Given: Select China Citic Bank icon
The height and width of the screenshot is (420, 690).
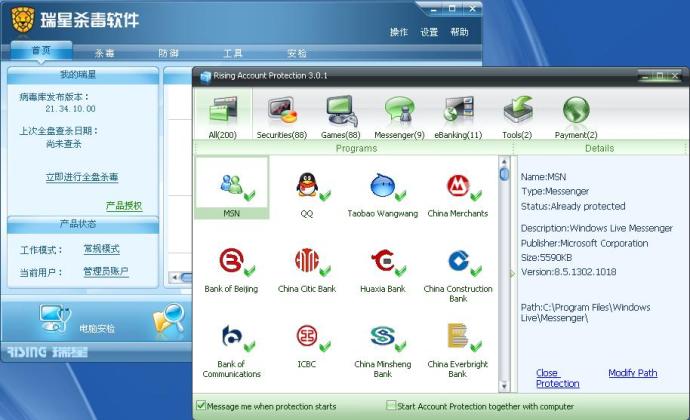Looking at the screenshot, I should pos(307,260).
